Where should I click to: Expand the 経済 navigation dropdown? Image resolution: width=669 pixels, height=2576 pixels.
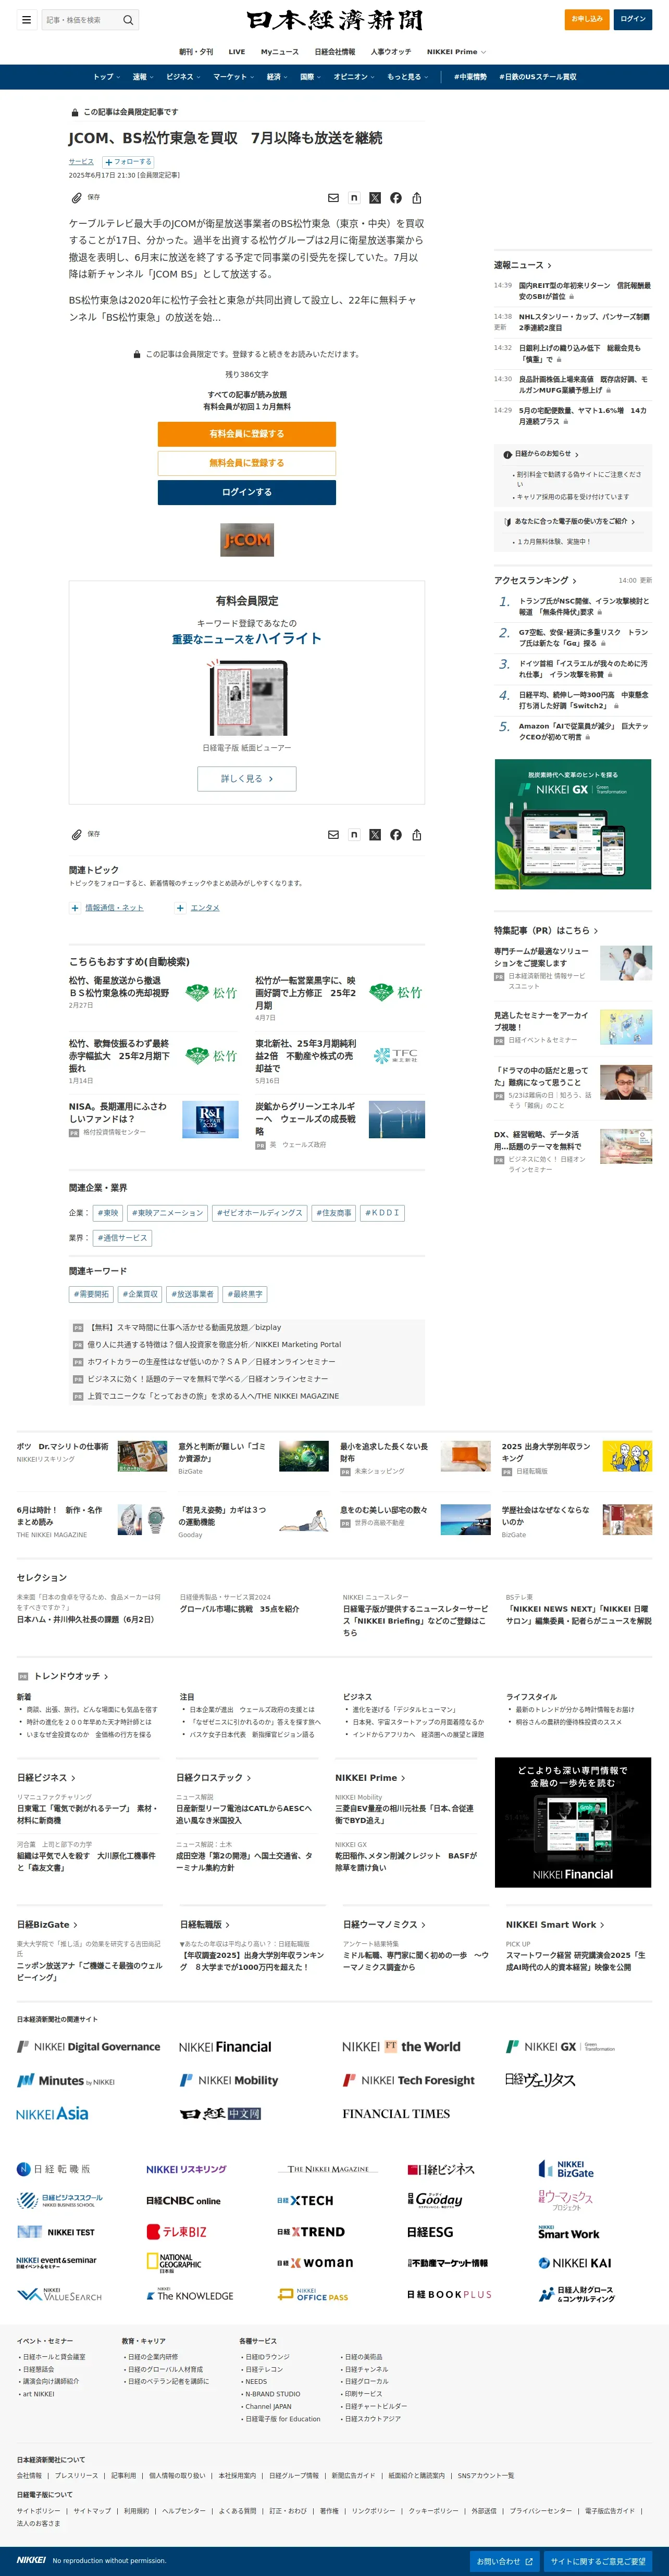coord(277,77)
